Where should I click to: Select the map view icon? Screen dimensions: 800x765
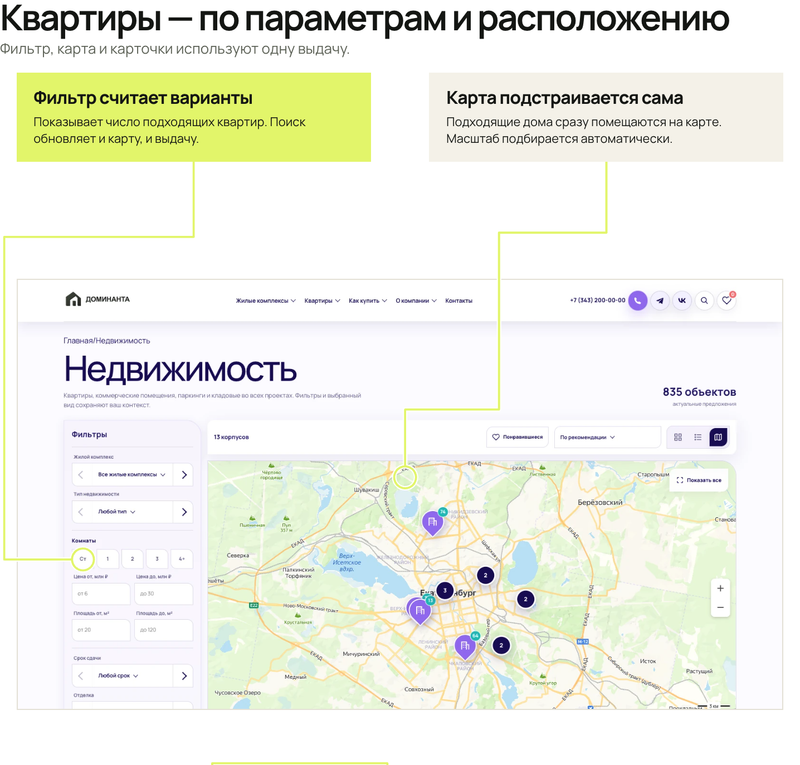click(x=718, y=437)
